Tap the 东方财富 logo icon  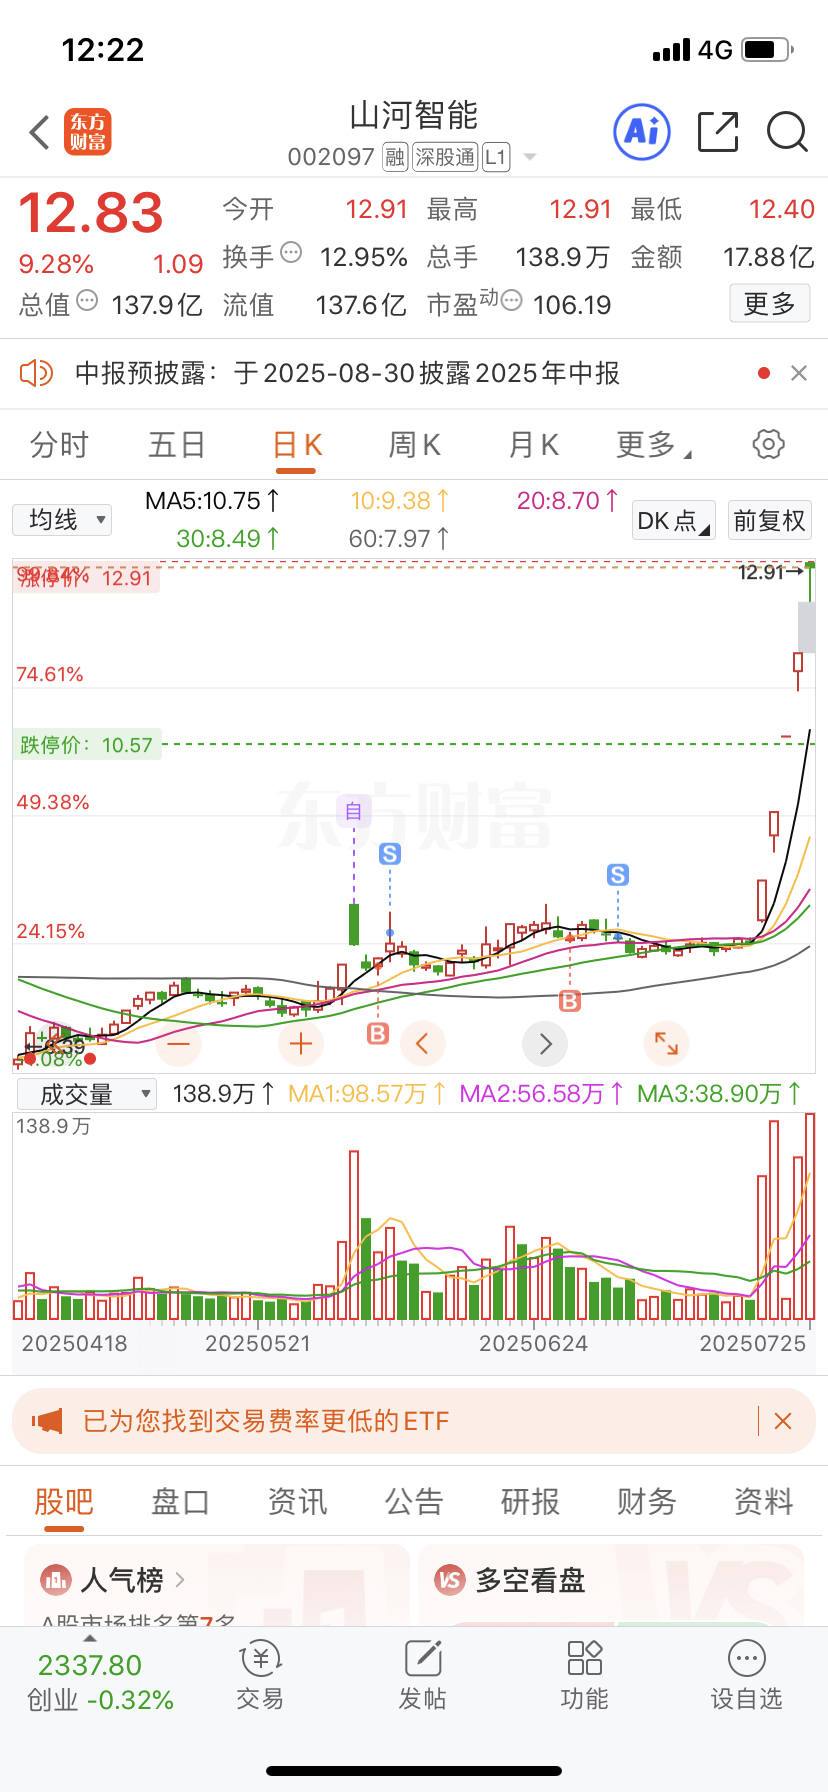88,132
